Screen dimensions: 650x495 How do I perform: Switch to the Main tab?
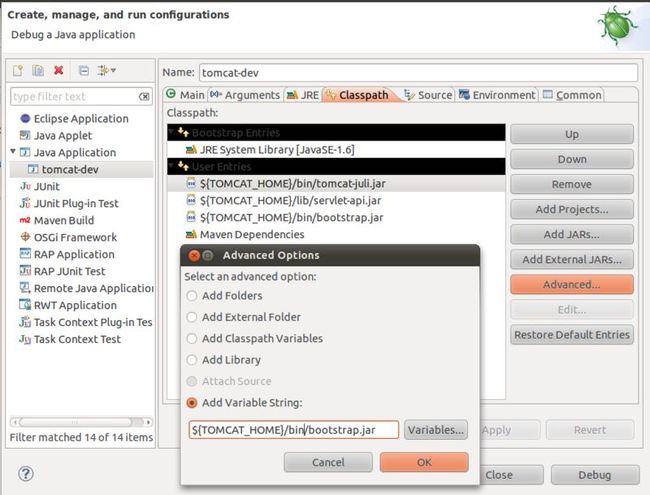[185, 95]
